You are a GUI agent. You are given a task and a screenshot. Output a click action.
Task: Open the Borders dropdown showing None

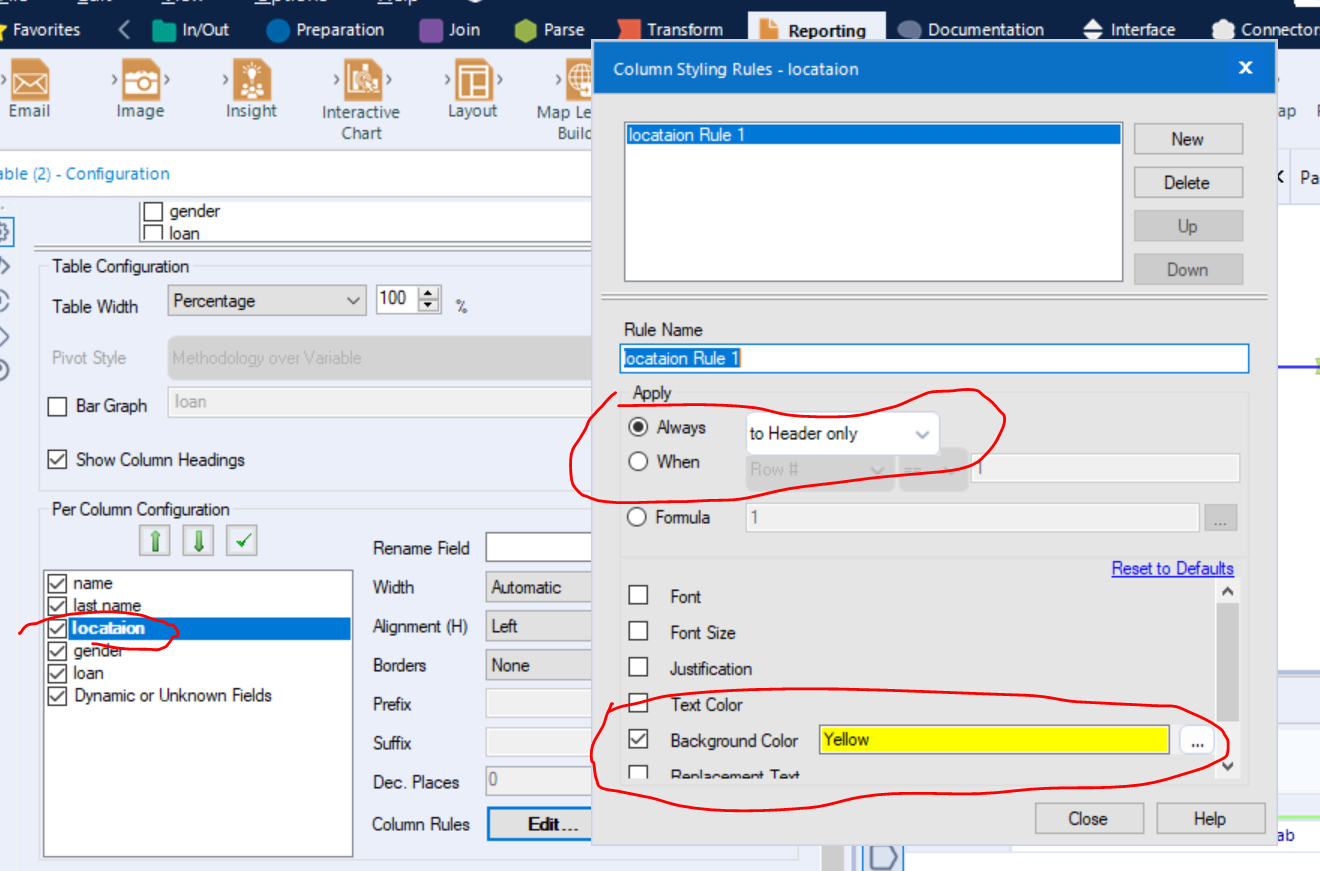pyautogui.click(x=538, y=664)
